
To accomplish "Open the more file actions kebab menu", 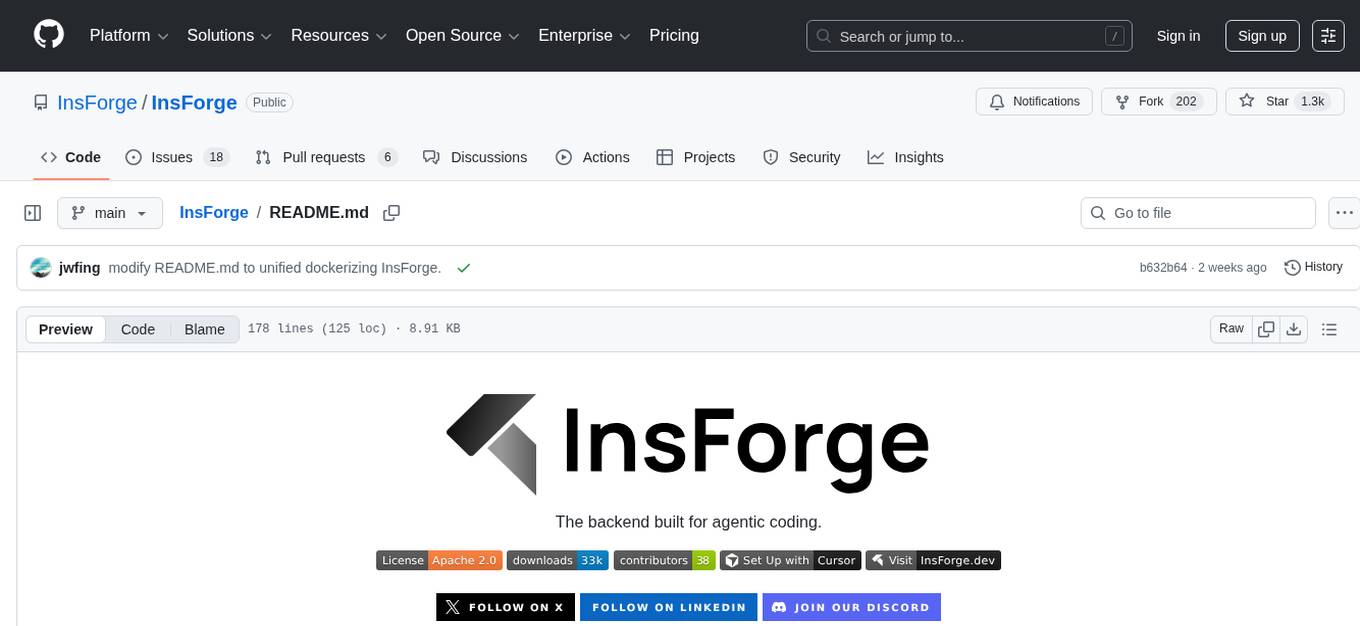I will (1344, 212).
